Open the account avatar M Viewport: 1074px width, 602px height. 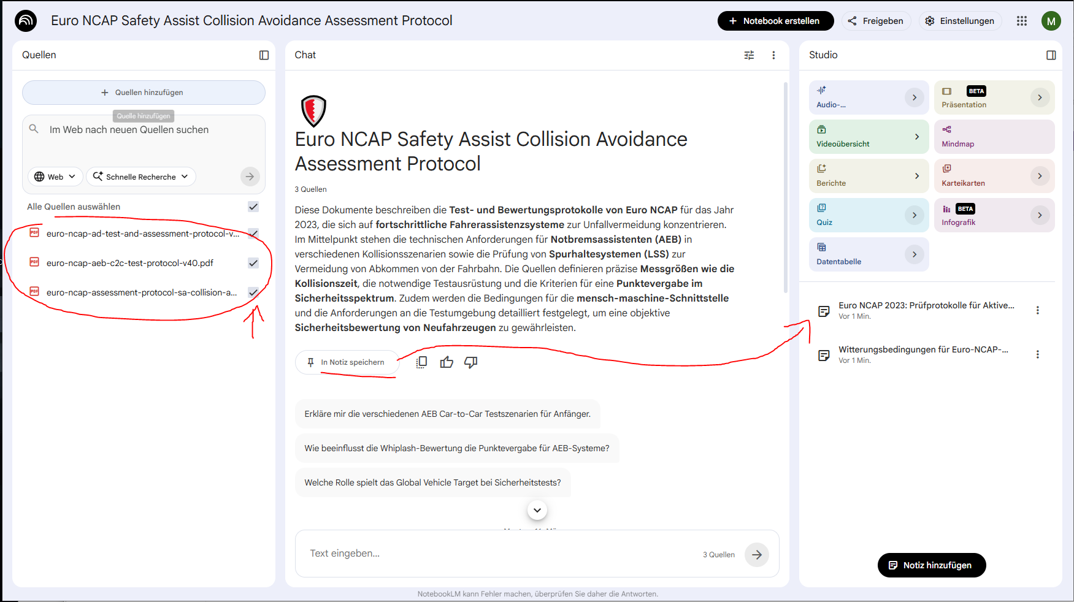1051,21
